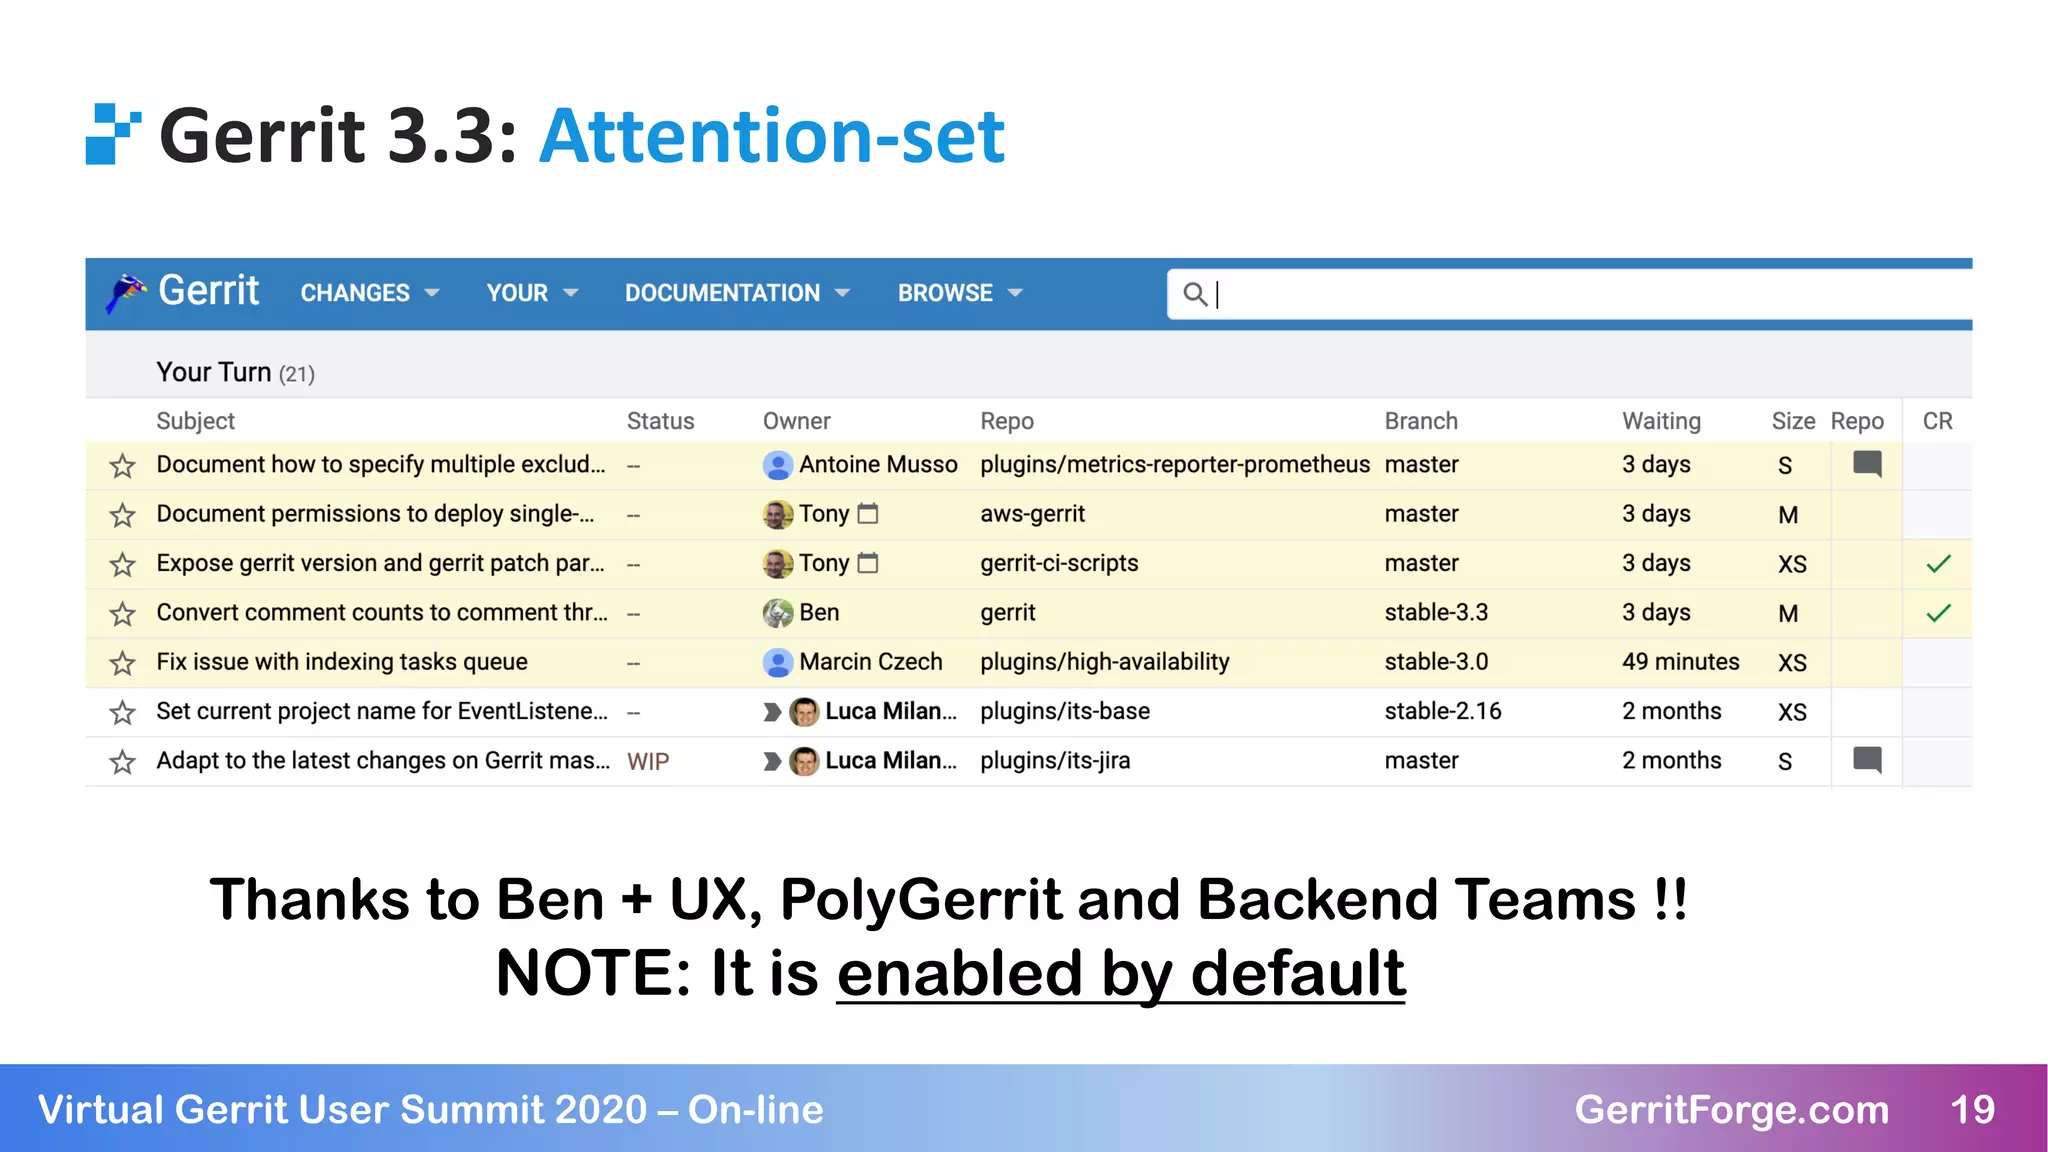The image size is (2048, 1152).
Task: Click the CR column header
Action: 1937,421
